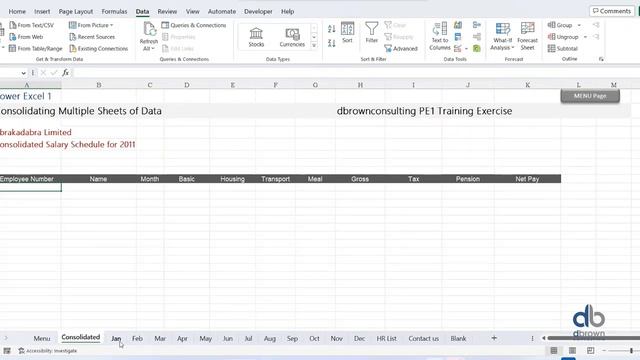
Task: Click the MENU Page button
Action: (x=590, y=96)
